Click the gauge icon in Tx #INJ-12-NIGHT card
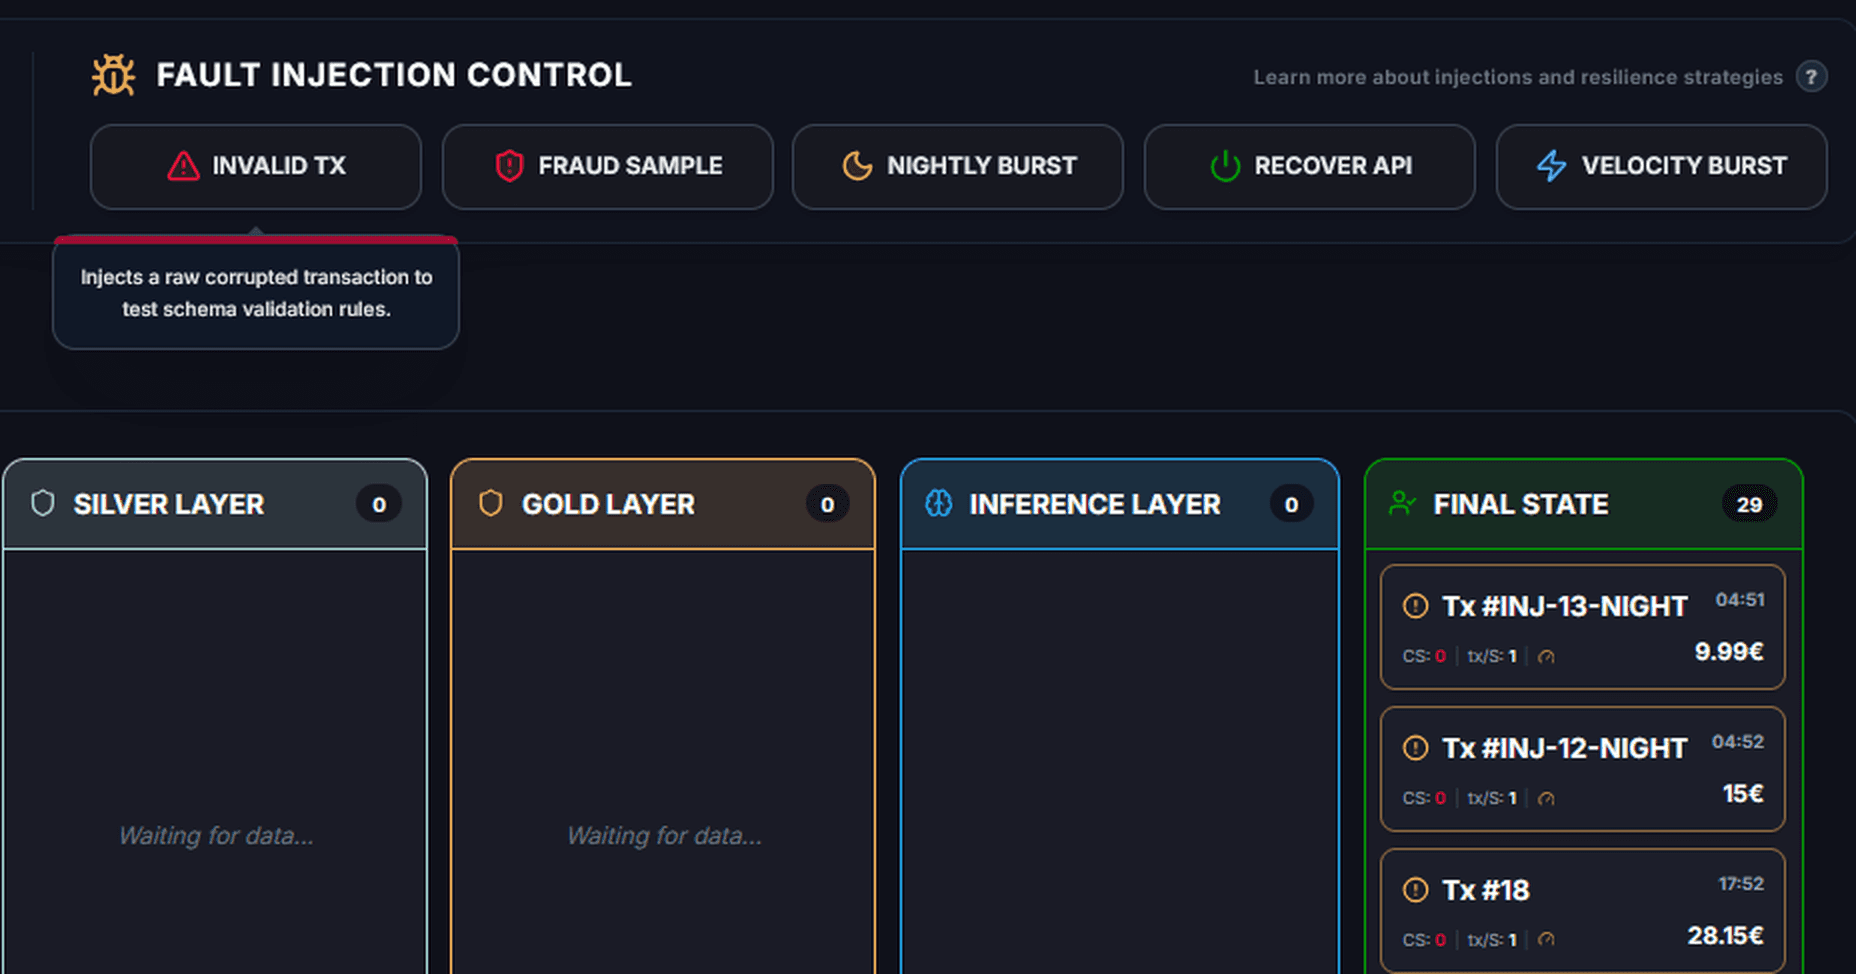 pos(1546,799)
